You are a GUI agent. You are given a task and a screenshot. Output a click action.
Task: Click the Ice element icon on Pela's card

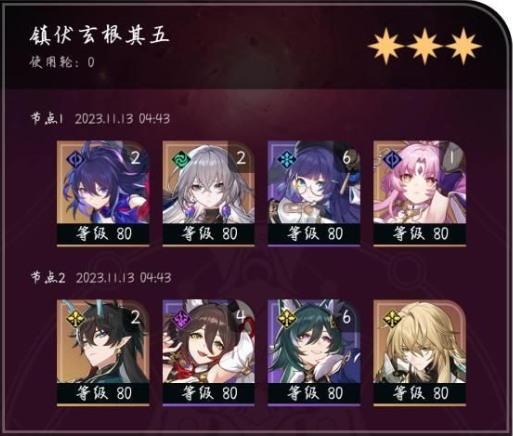click(x=286, y=160)
